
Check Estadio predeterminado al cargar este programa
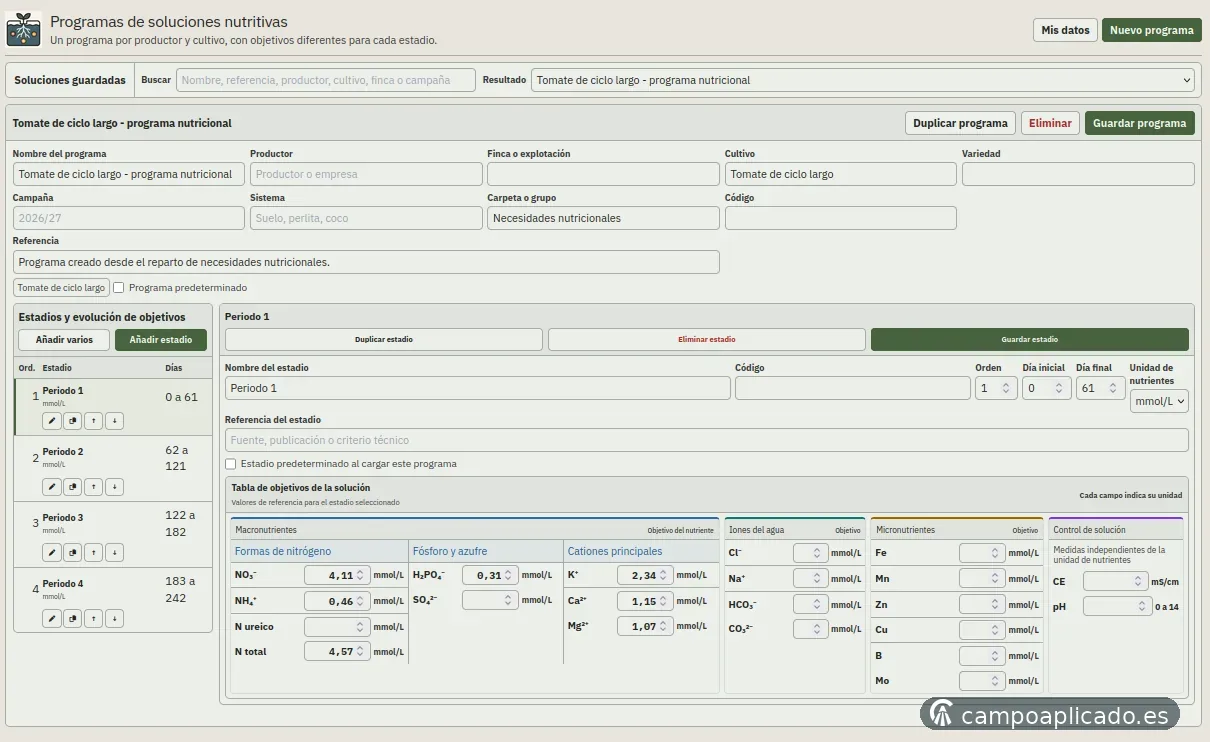coord(231,464)
